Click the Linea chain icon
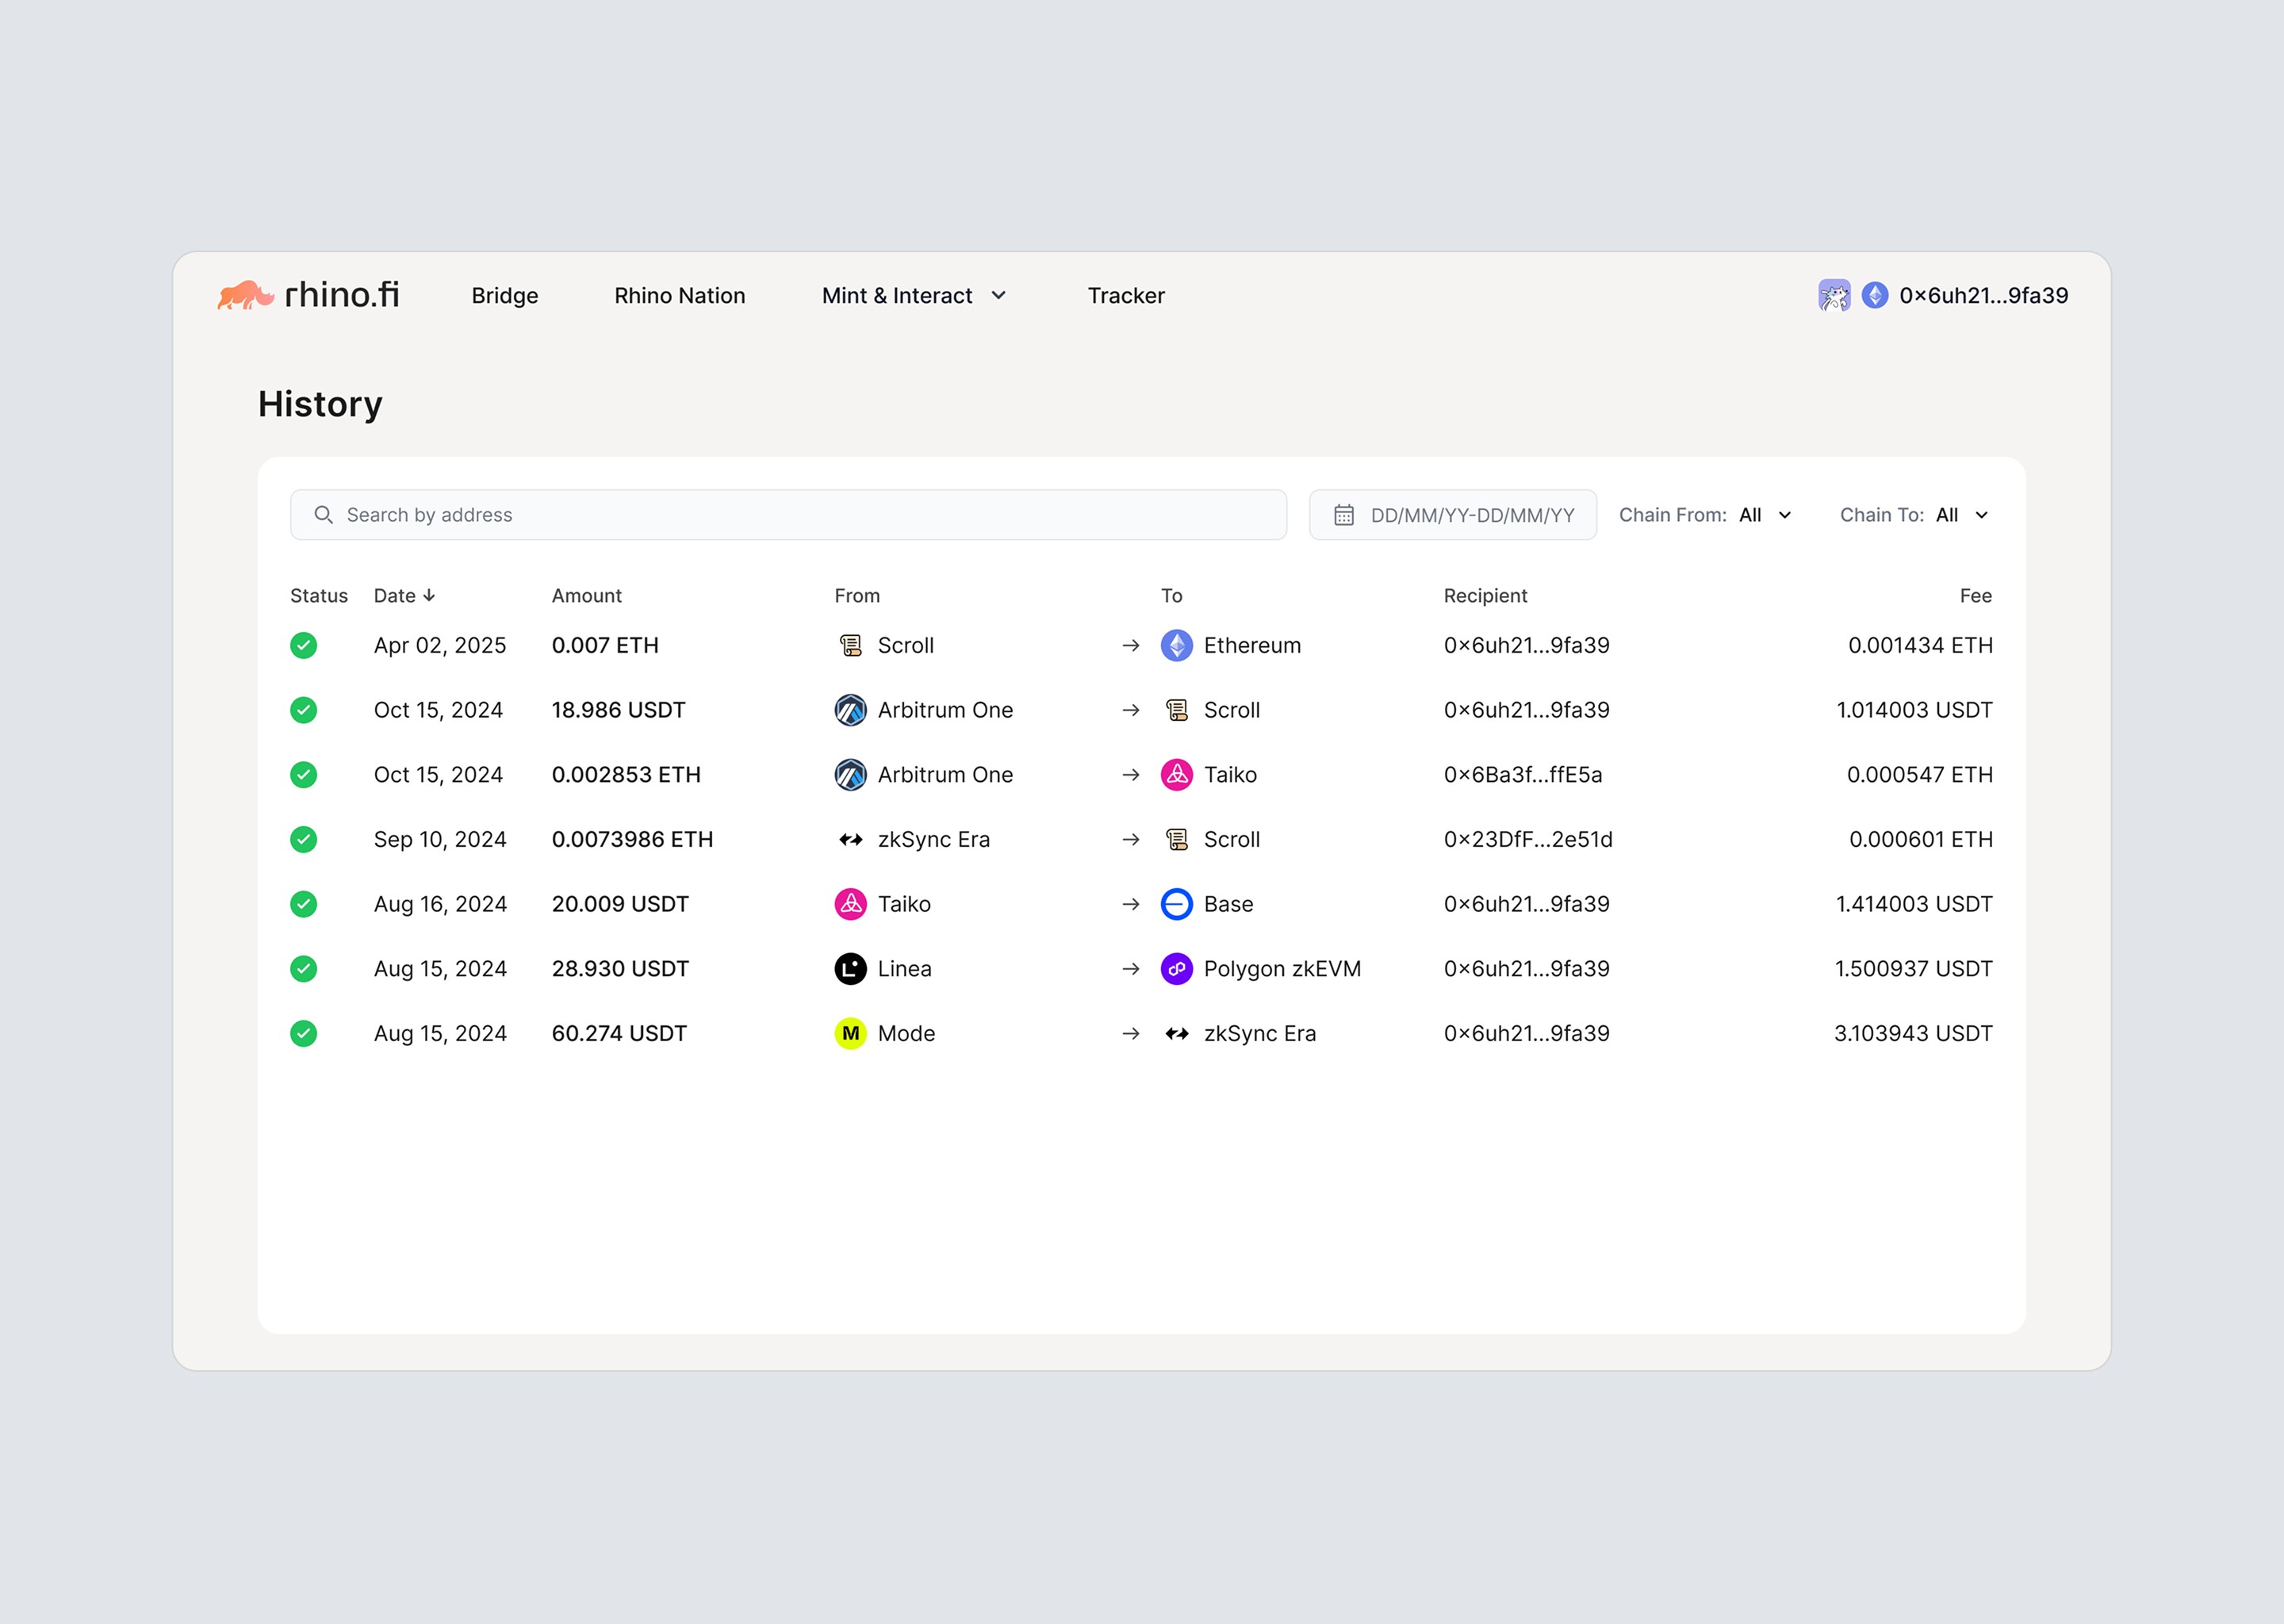This screenshot has width=2284, height=1624. (850, 969)
